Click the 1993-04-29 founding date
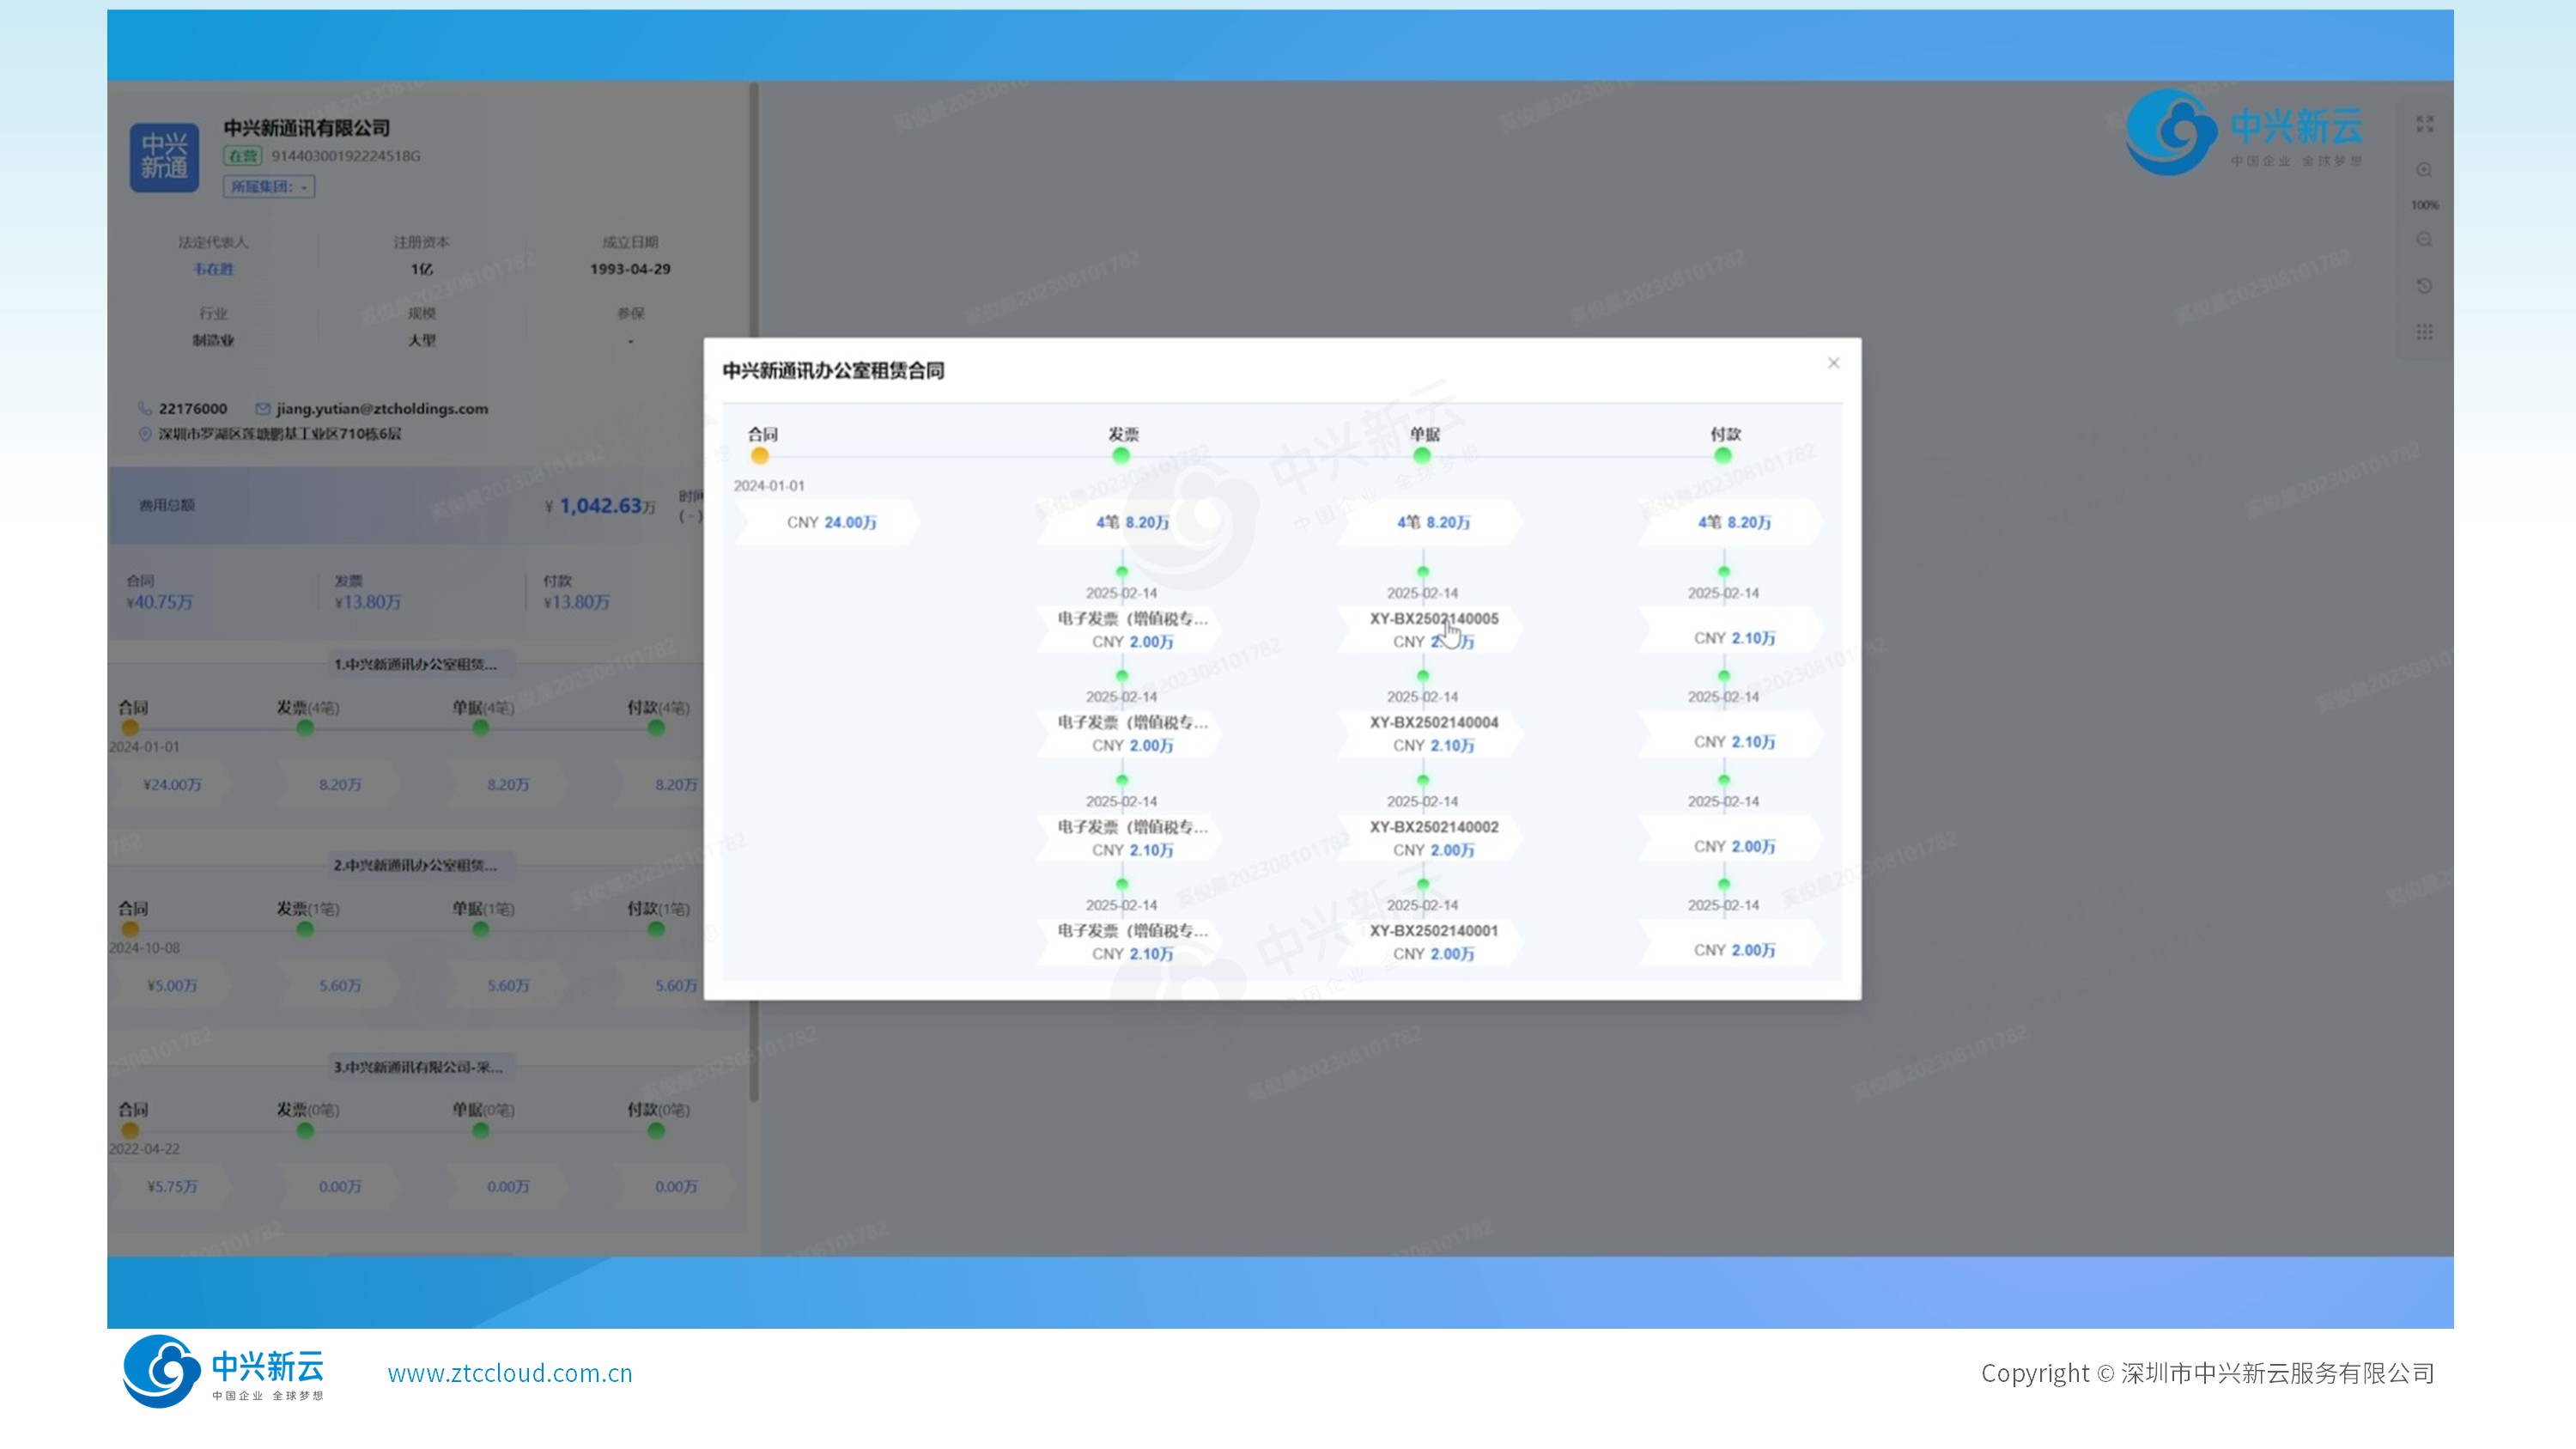The height and width of the screenshot is (1449, 2576). (630, 269)
